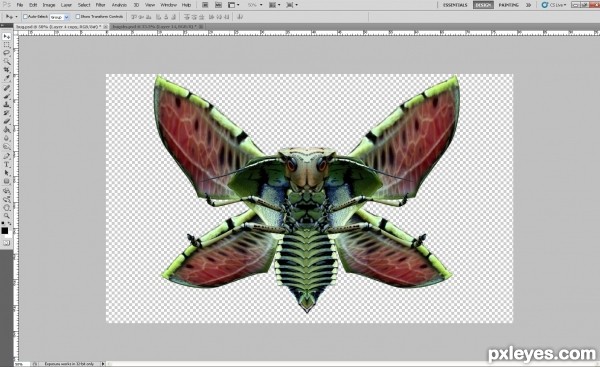Select the Healing Brush tool

(x=7, y=88)
